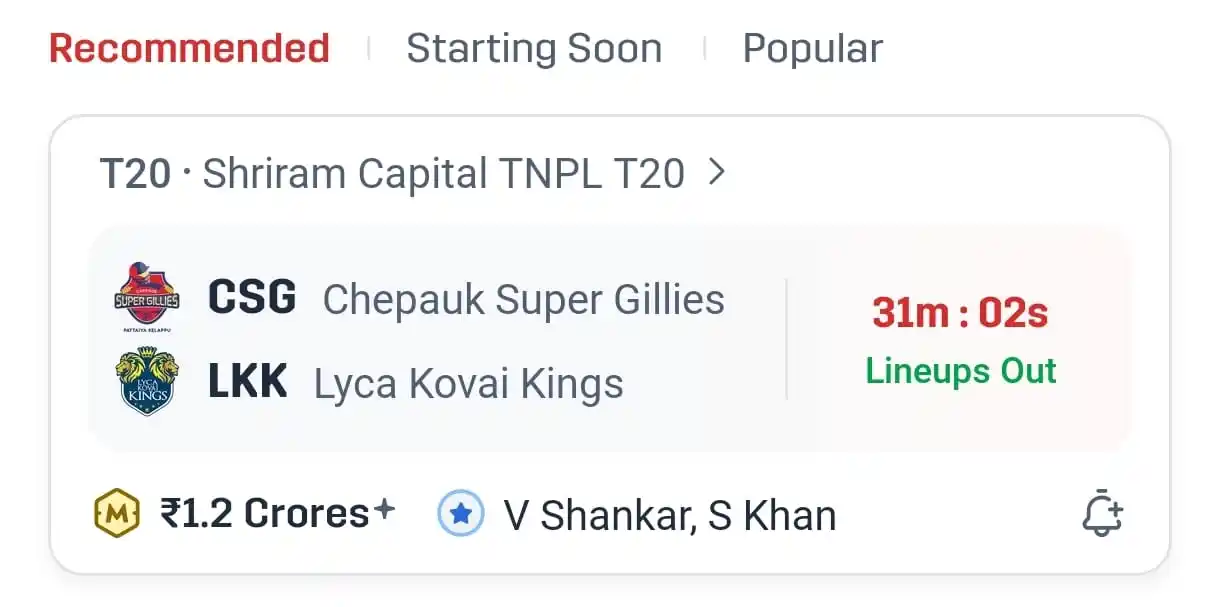
Task: Tap the Lyca Kovai Kings team name
Action: coord(469,384)
